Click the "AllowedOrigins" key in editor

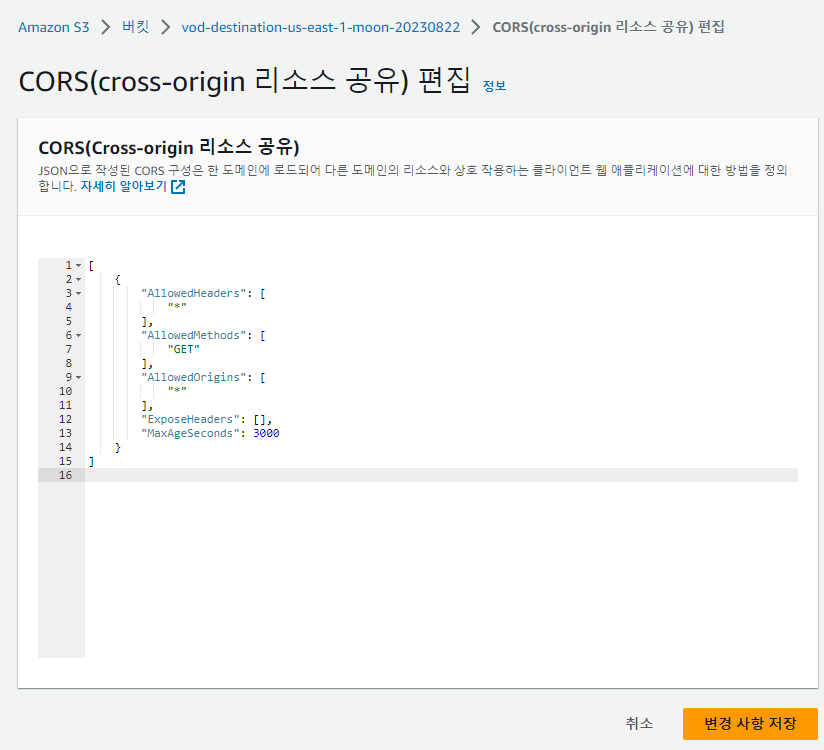[193, 377]
